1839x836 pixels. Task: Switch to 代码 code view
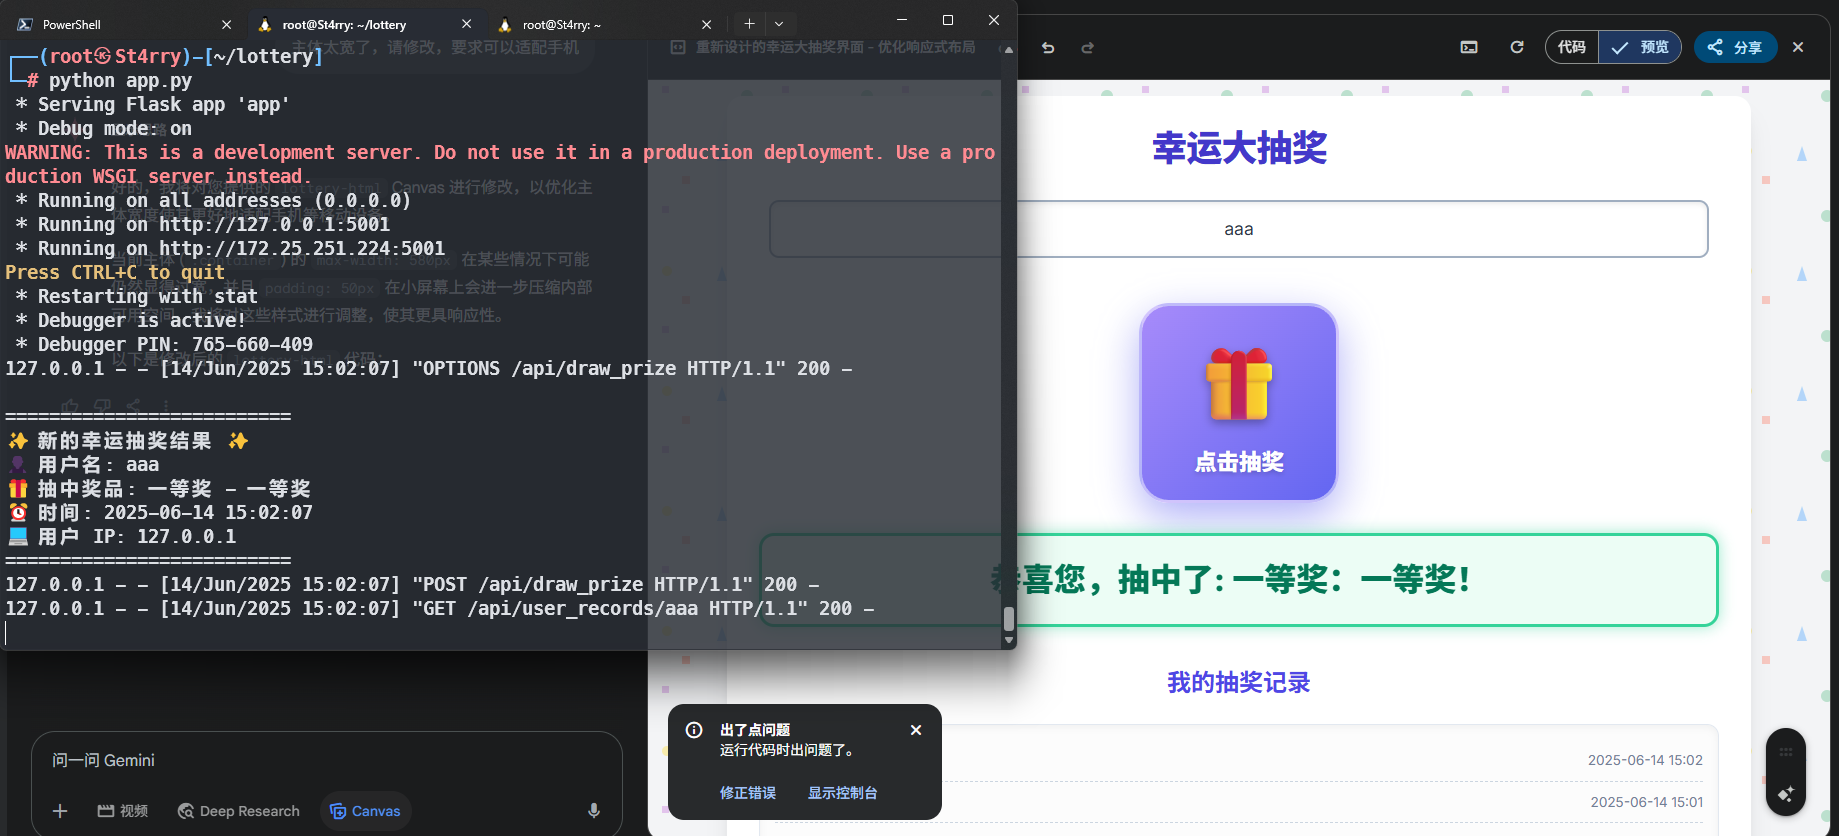pyautogui.click(x=1571, y=47)
